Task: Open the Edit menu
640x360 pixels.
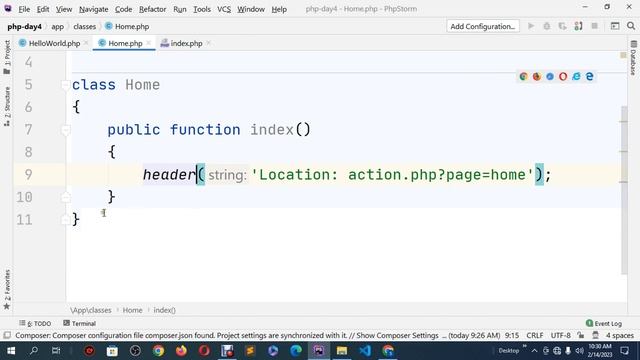Action: pos(42,9)
